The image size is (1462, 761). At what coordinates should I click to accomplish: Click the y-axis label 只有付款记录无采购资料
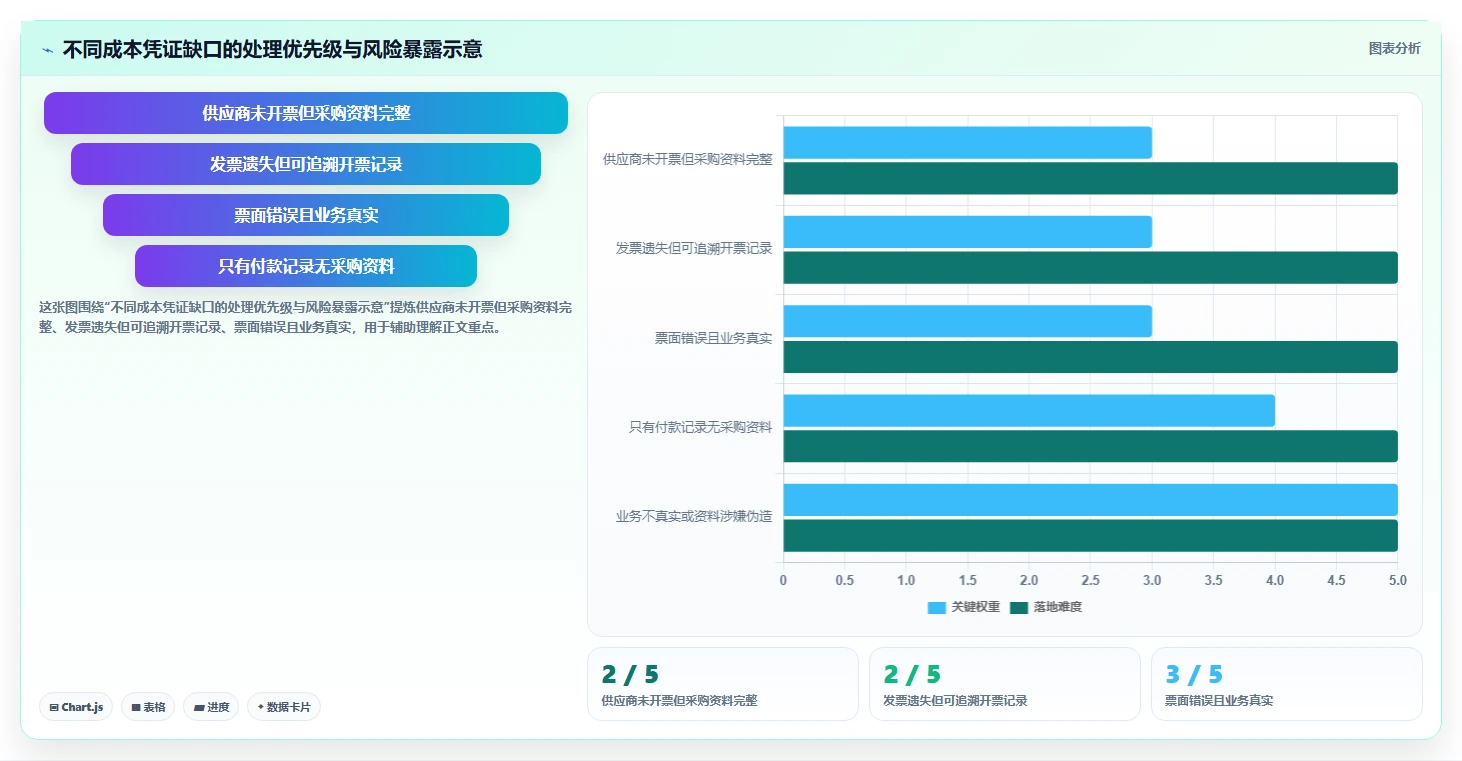point(700,428)
